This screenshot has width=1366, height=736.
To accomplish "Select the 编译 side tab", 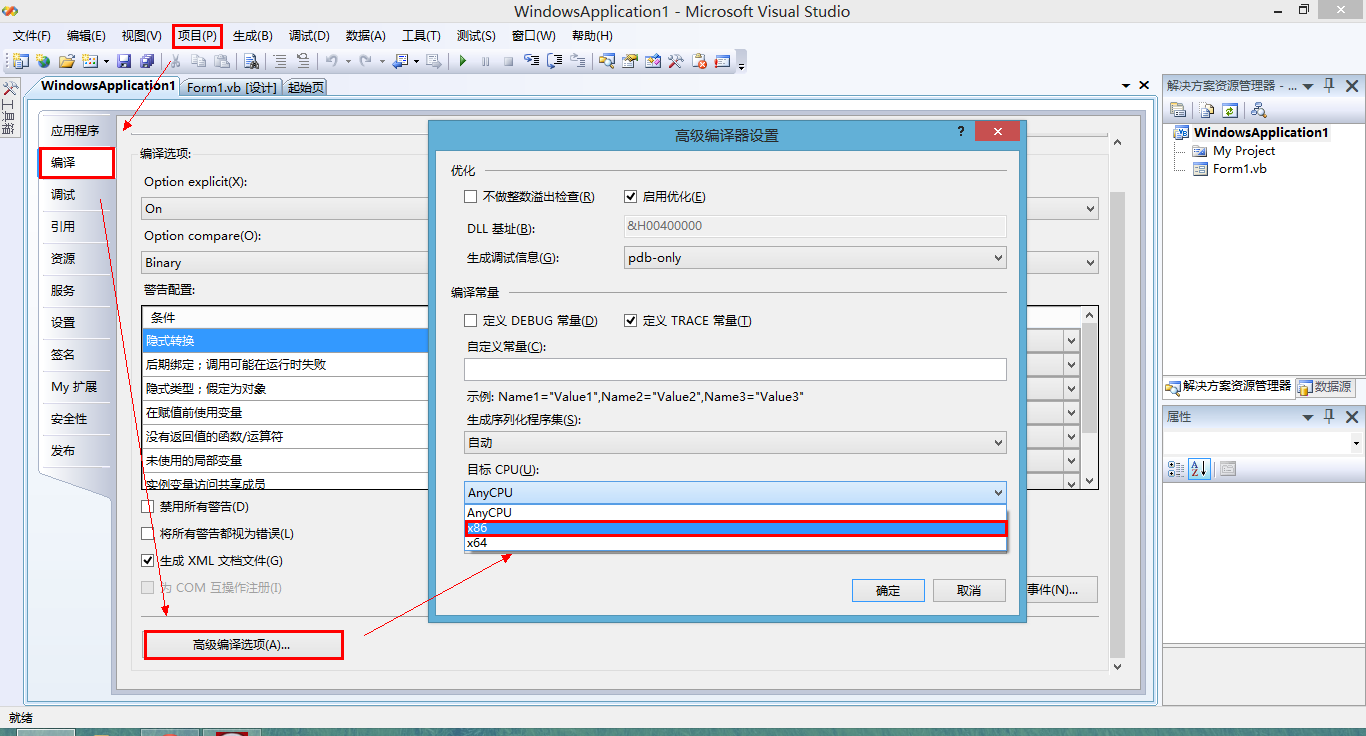I will 76,162.
